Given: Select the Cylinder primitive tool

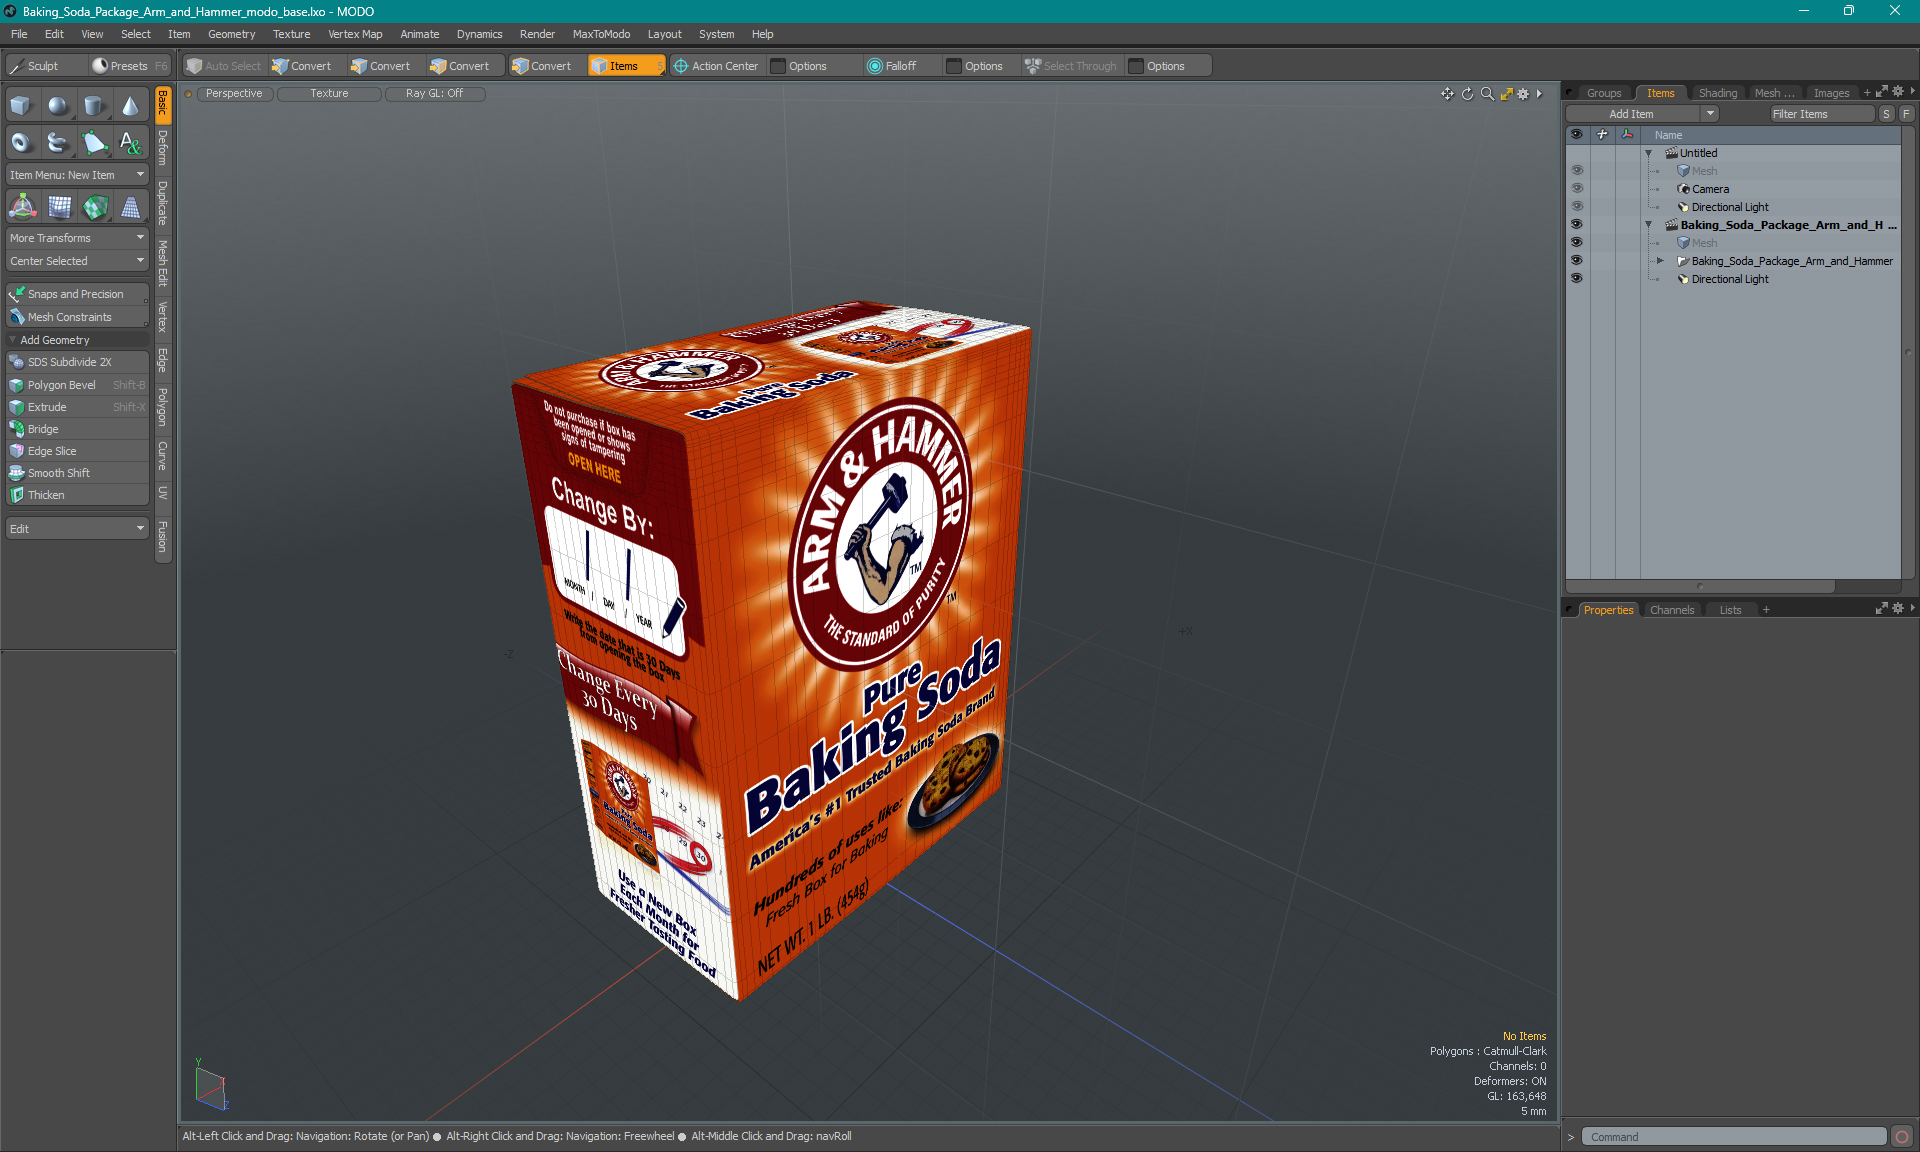Looking at the screenshot, I should tap(94, 106).
